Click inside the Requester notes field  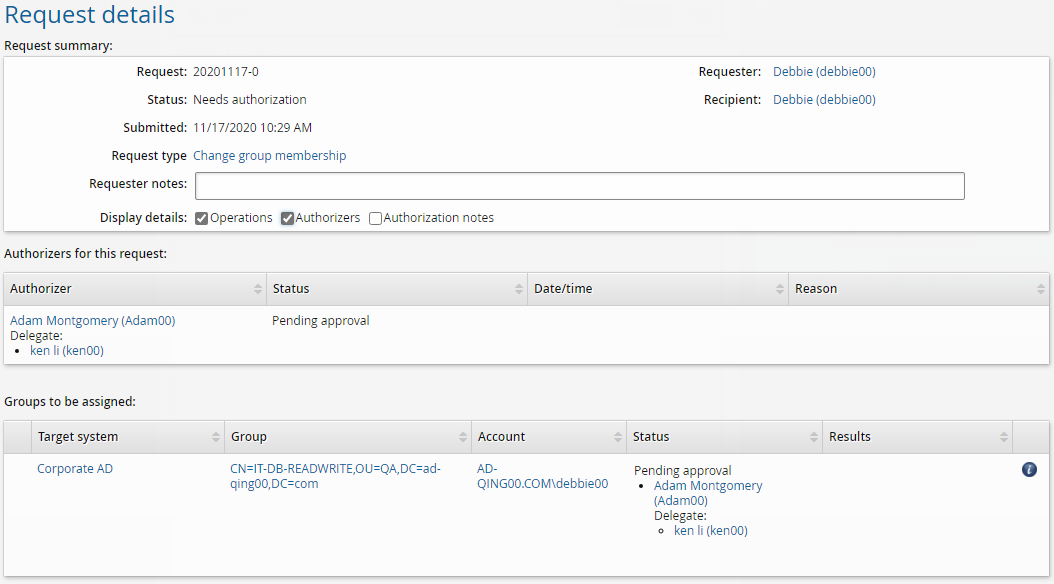[x=579, y=186]
